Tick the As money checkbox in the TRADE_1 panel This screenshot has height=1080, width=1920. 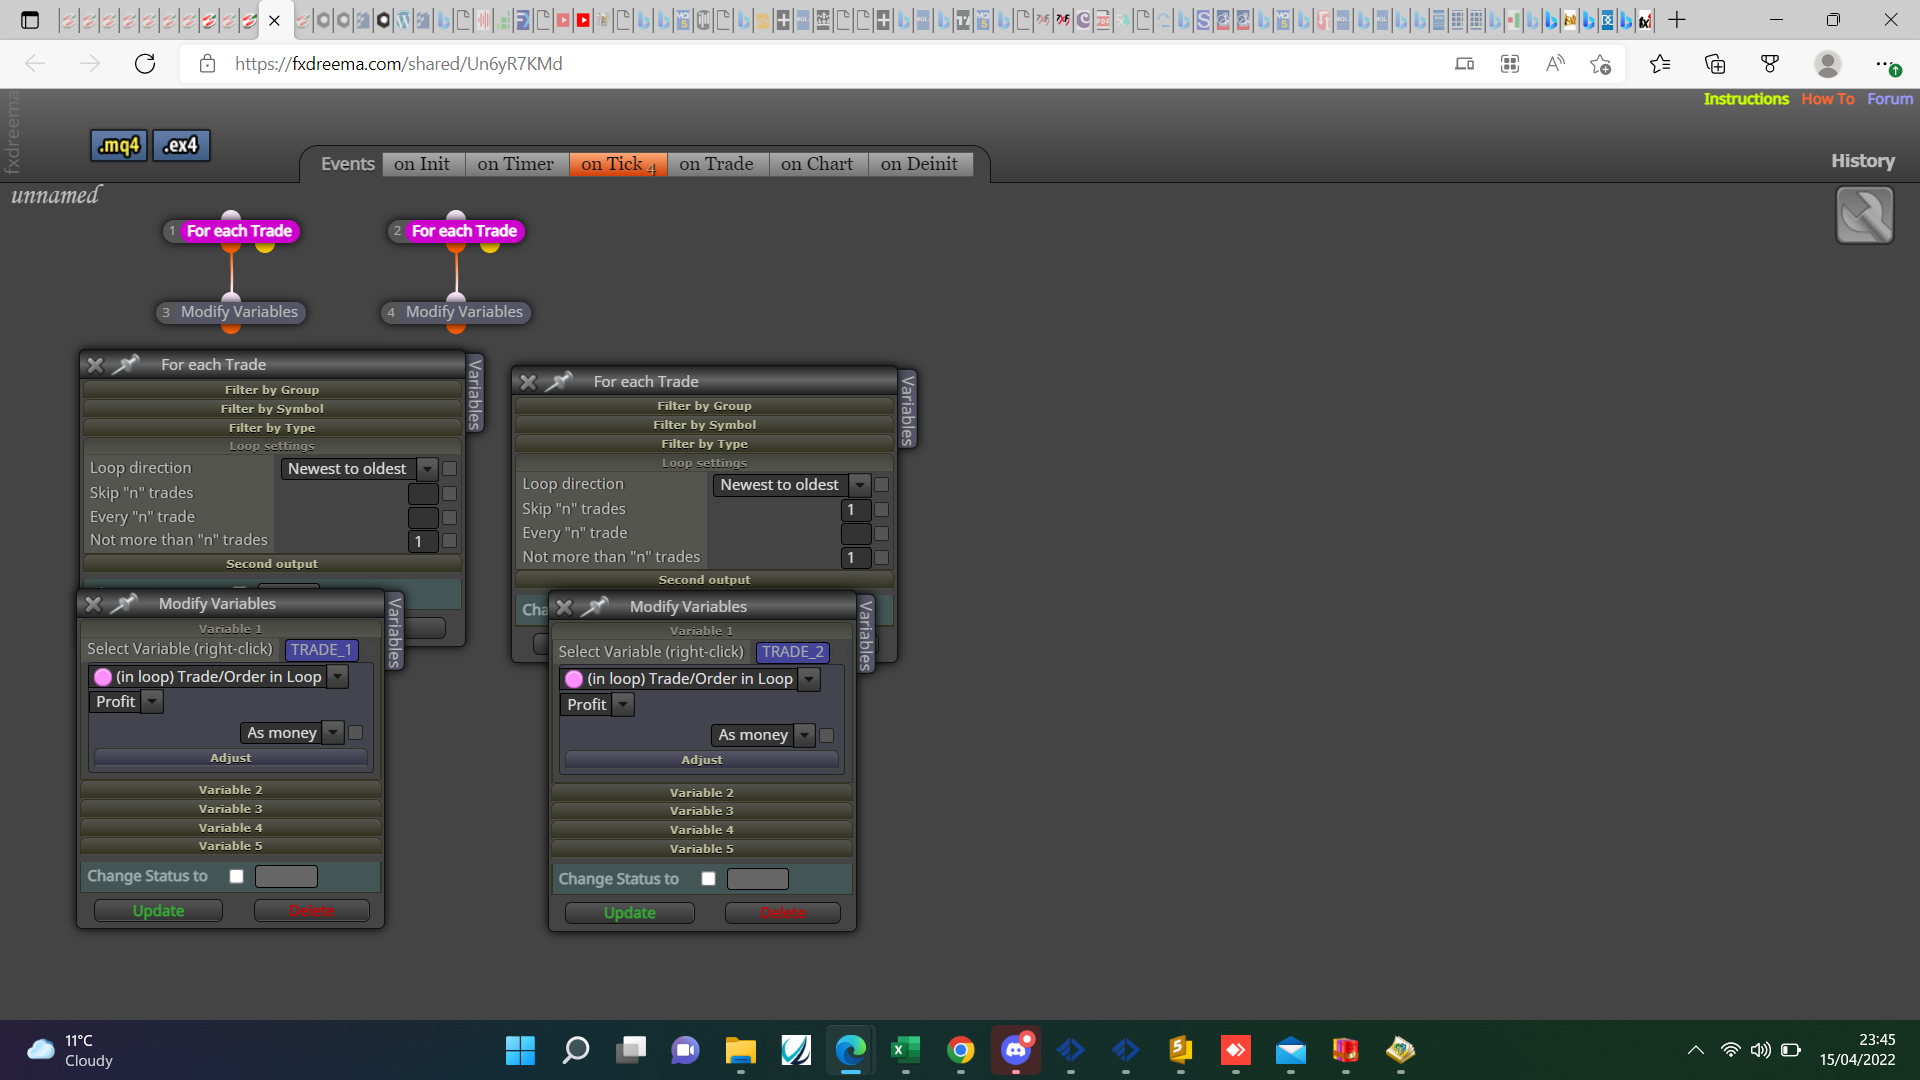pyautogui.click(x=355, y=733)
